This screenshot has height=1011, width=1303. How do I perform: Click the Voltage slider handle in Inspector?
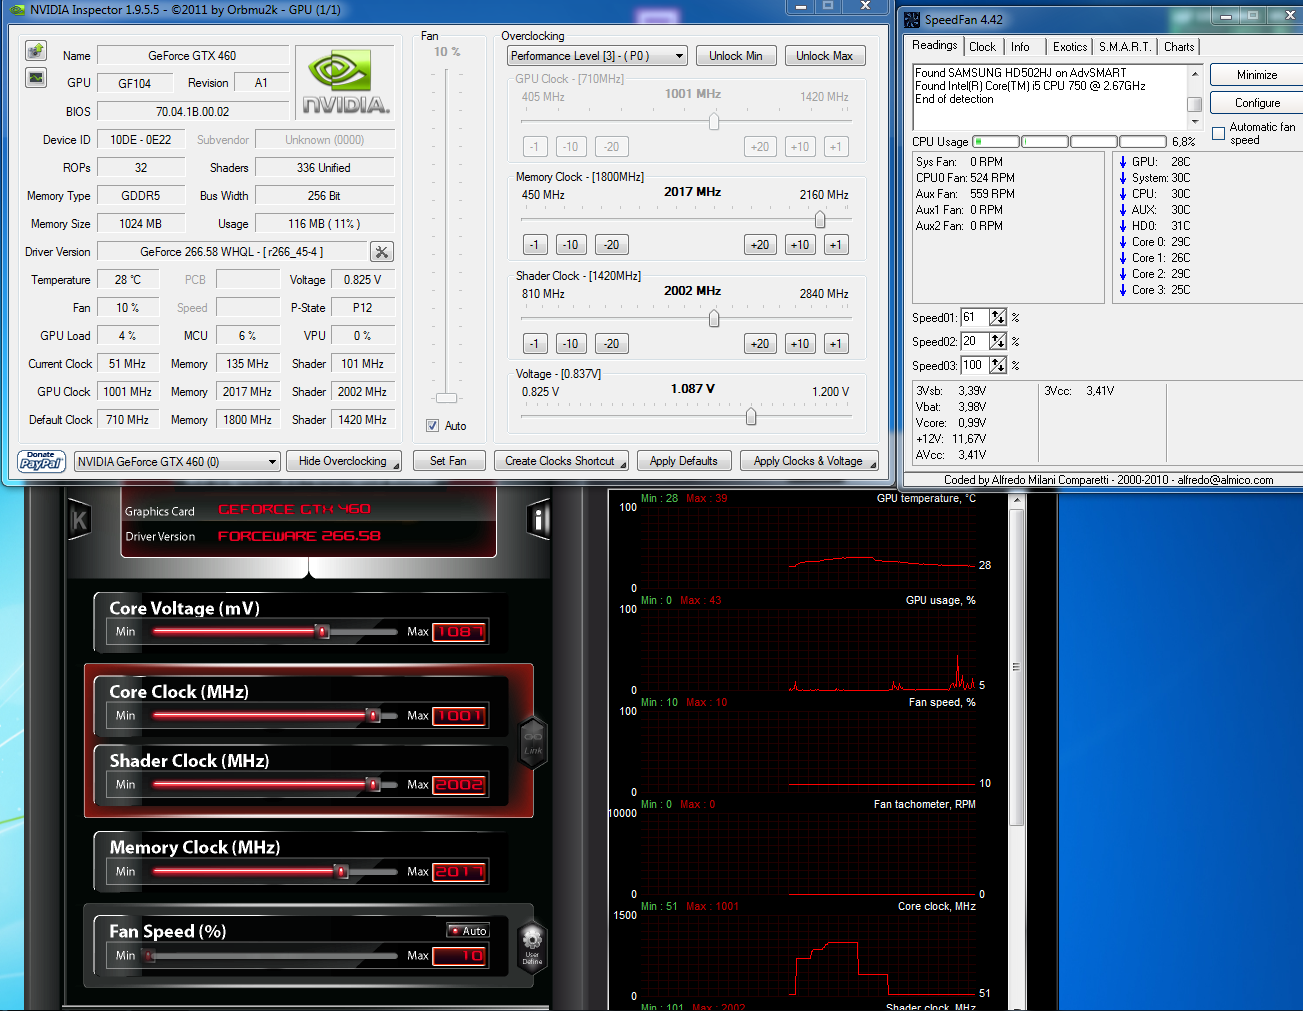click(x=751, y=417)
